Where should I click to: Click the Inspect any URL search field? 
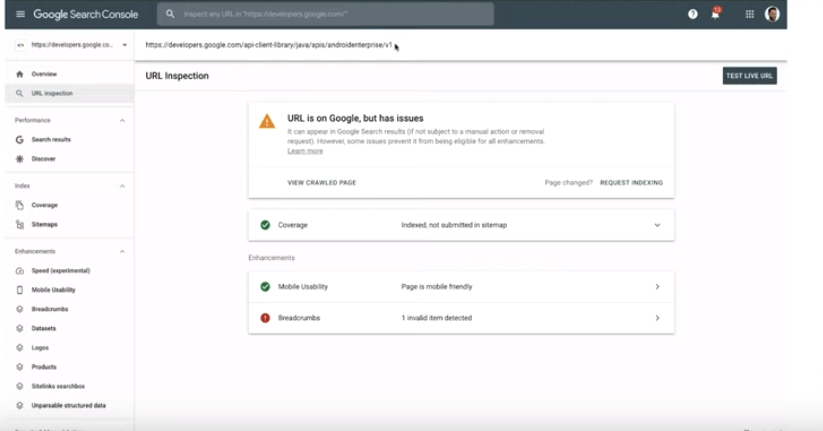(x=325, y=14)
